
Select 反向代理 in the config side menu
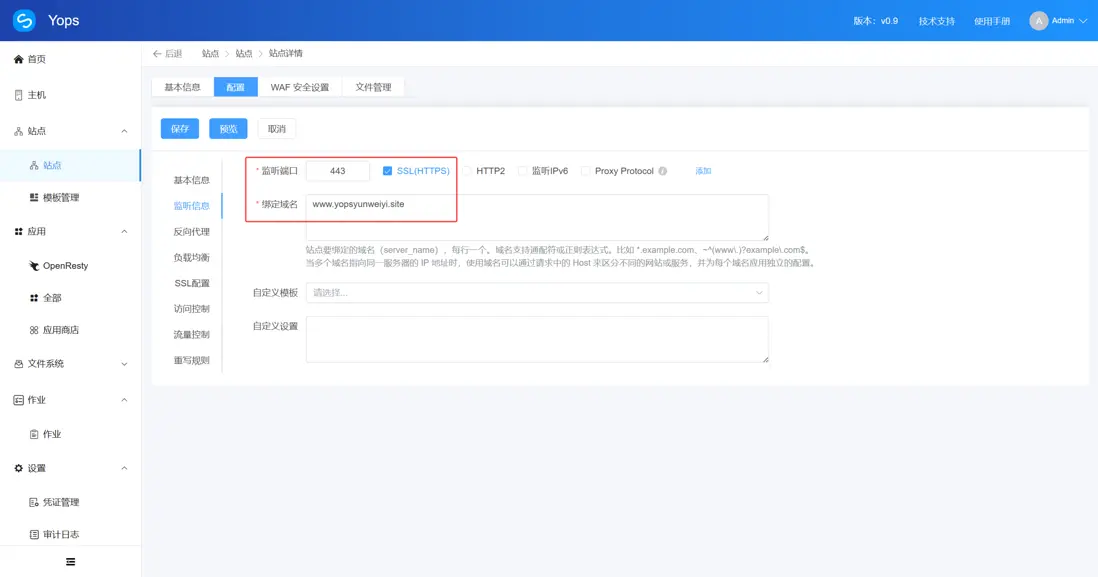[191, 232]
